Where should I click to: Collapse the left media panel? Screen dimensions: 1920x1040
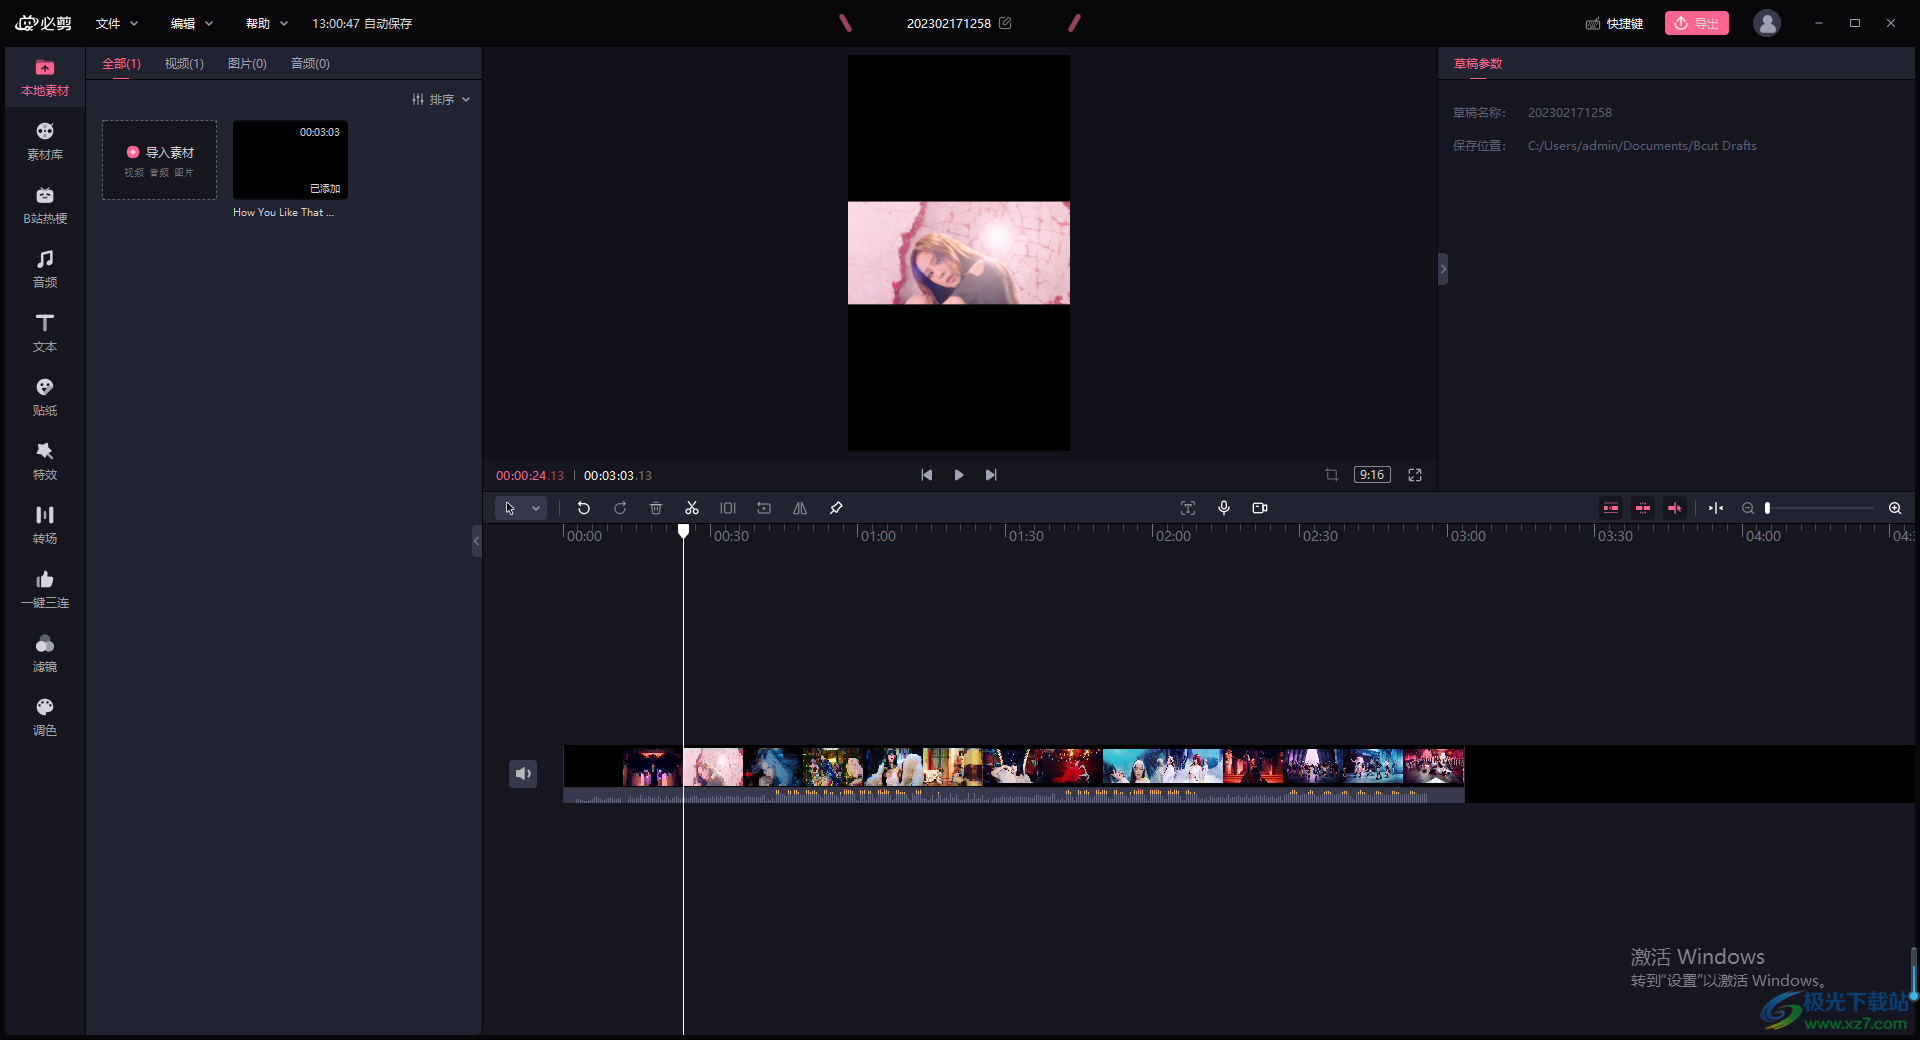pos(477,541)
